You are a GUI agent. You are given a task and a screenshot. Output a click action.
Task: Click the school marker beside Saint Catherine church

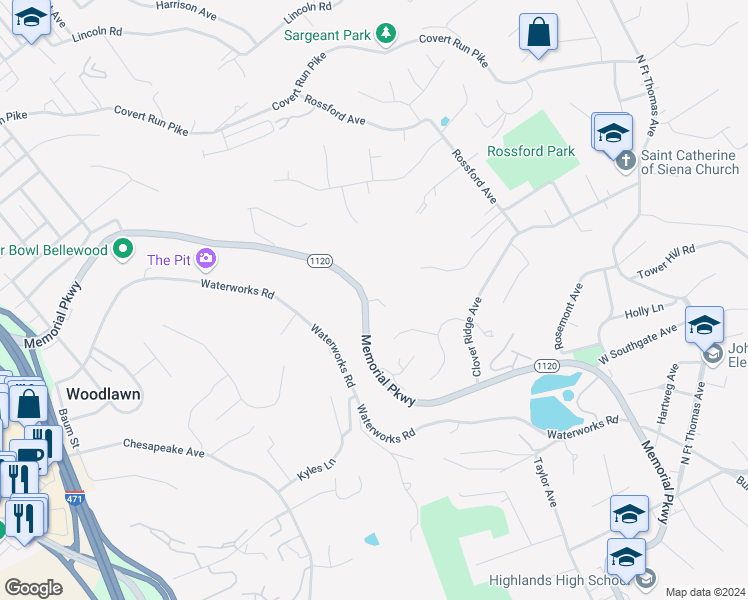point(613,134)
